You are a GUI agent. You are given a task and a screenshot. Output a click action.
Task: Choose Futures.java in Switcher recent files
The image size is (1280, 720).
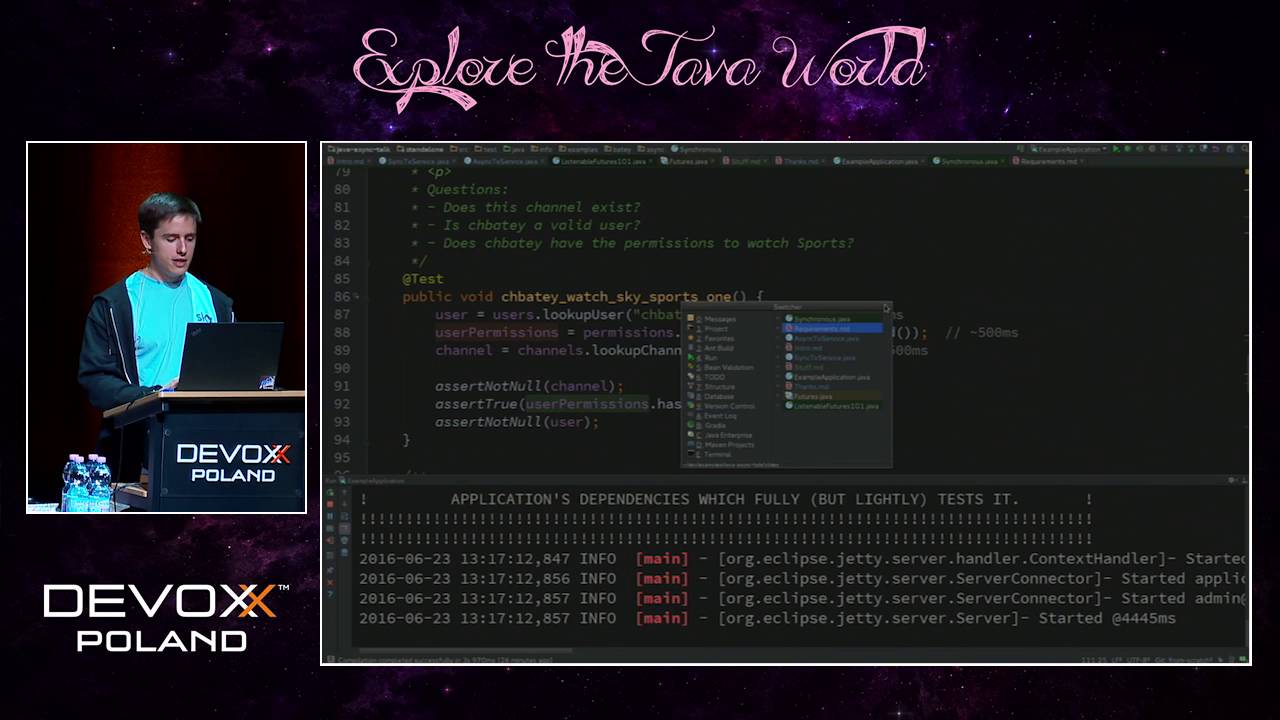pos(832,396)
